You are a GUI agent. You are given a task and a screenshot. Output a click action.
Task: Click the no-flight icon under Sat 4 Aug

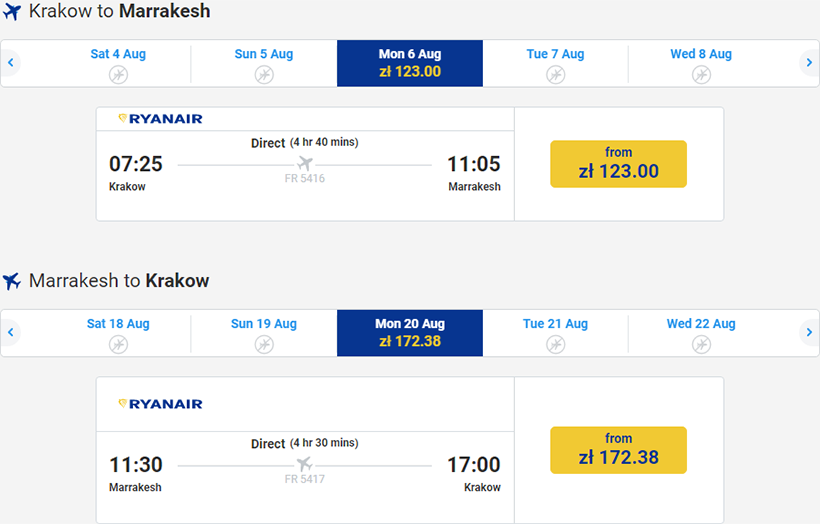click(x=118, y=75)
